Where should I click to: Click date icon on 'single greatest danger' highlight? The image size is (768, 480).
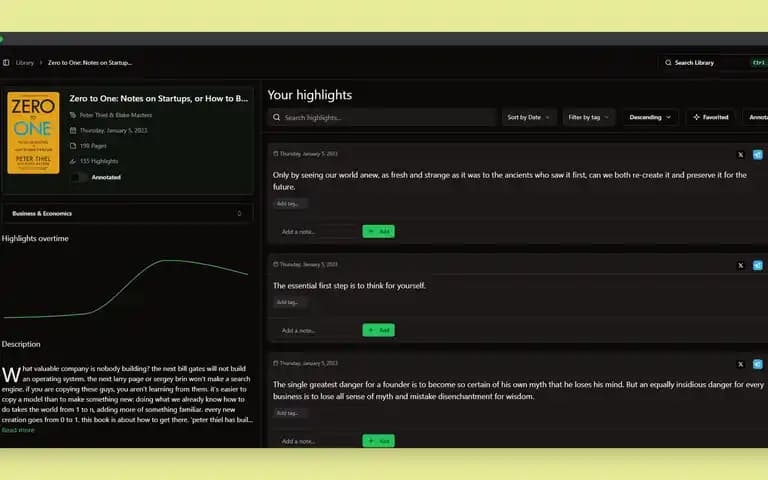(x=276, y=363)
